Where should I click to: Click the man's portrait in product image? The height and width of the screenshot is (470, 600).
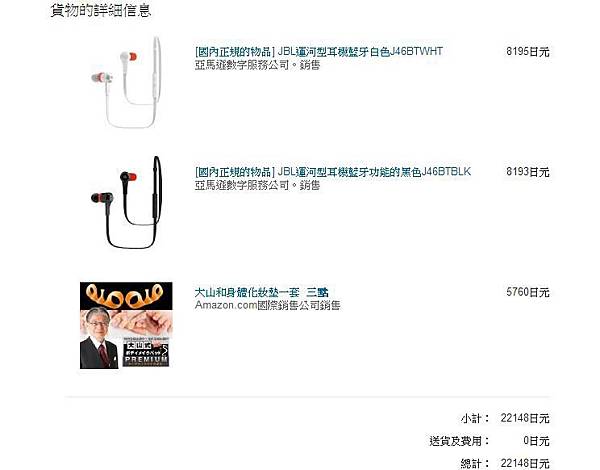point(99,338)
